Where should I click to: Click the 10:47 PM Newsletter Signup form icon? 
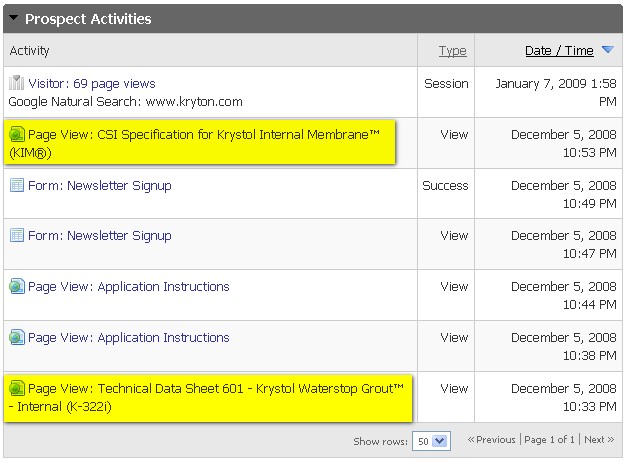(x=16, y=236)
